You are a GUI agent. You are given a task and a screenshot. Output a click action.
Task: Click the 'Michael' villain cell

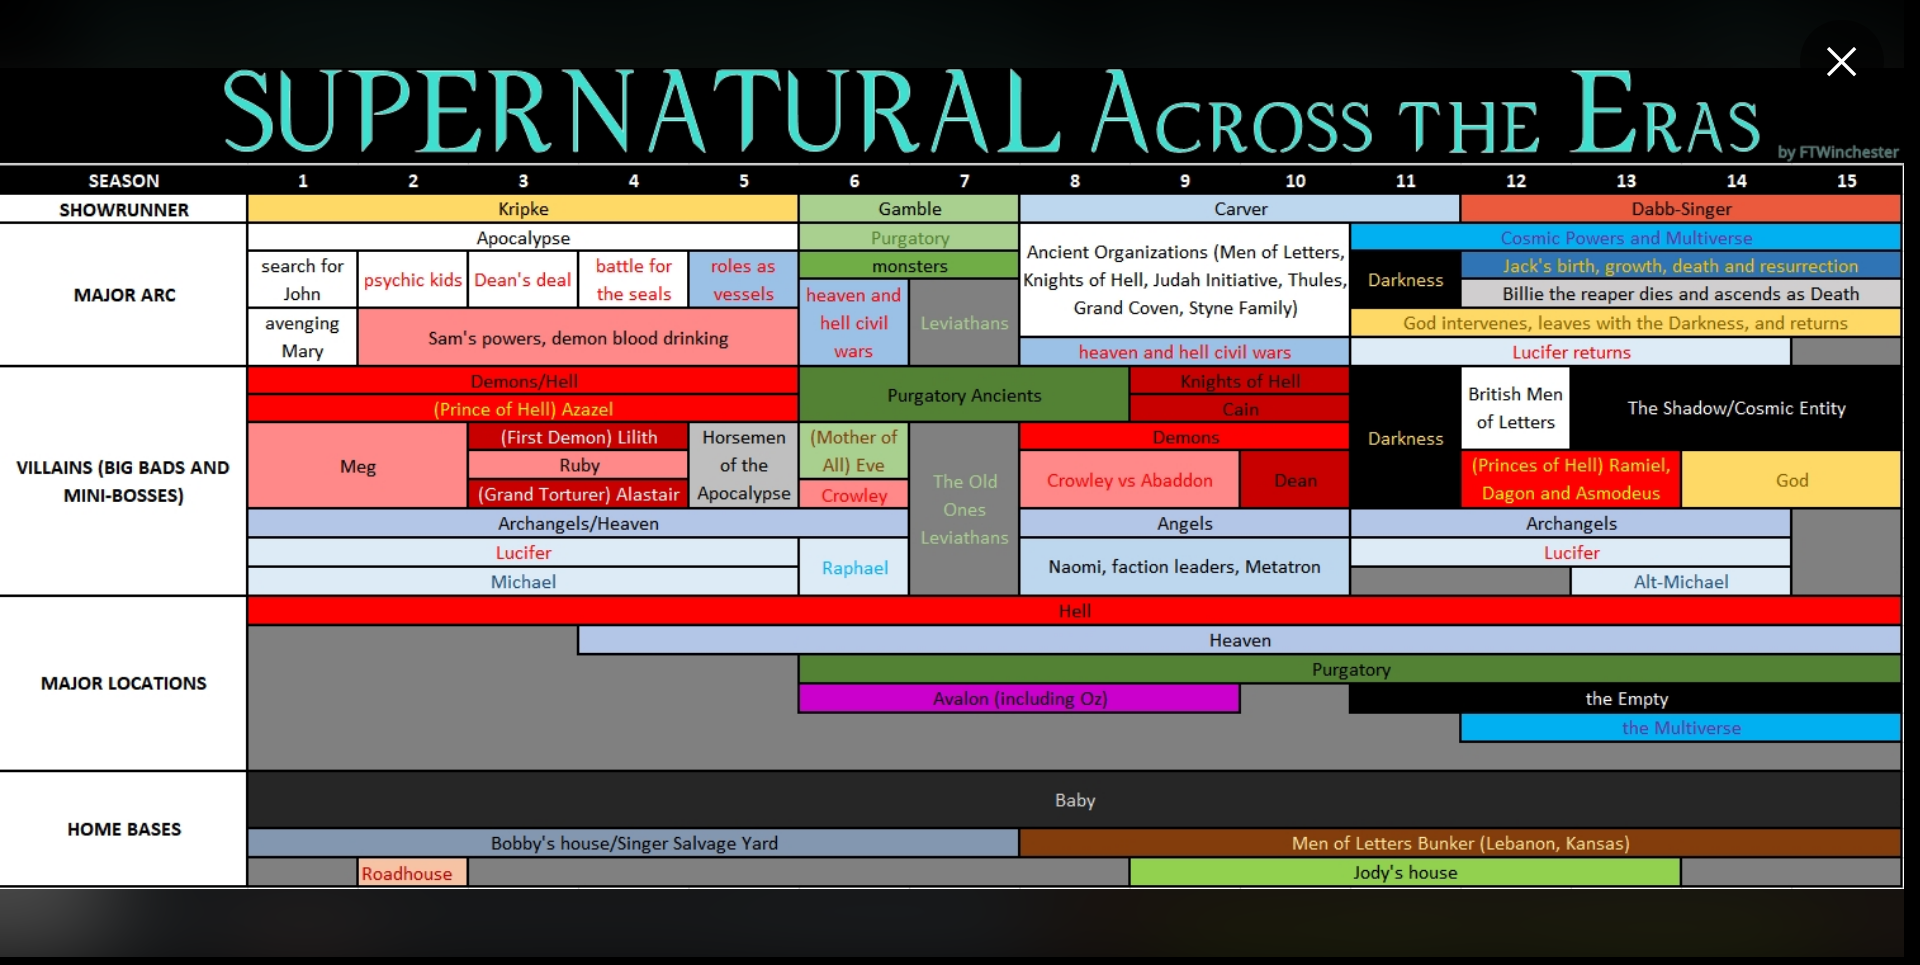523,582
